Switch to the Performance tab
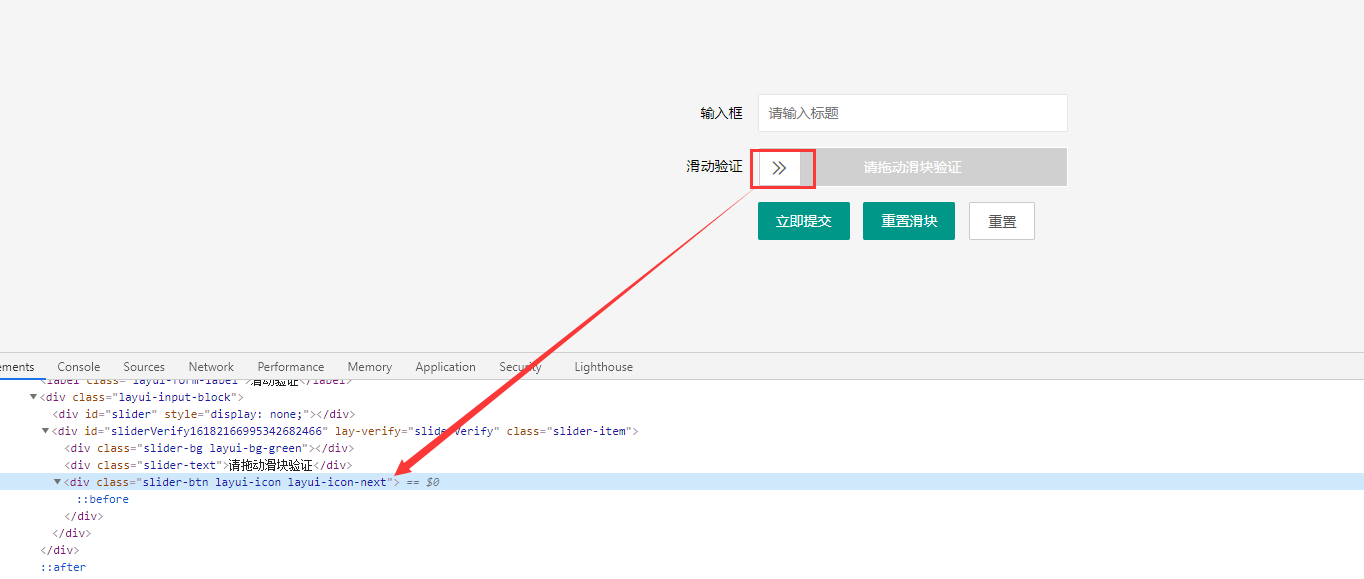1364x579 pixels. (x=291, y=367)
